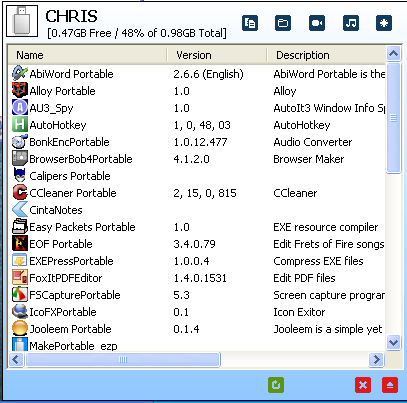Sort the list by the Name column header
Screen dimensions: 407x403
(87, 55)
